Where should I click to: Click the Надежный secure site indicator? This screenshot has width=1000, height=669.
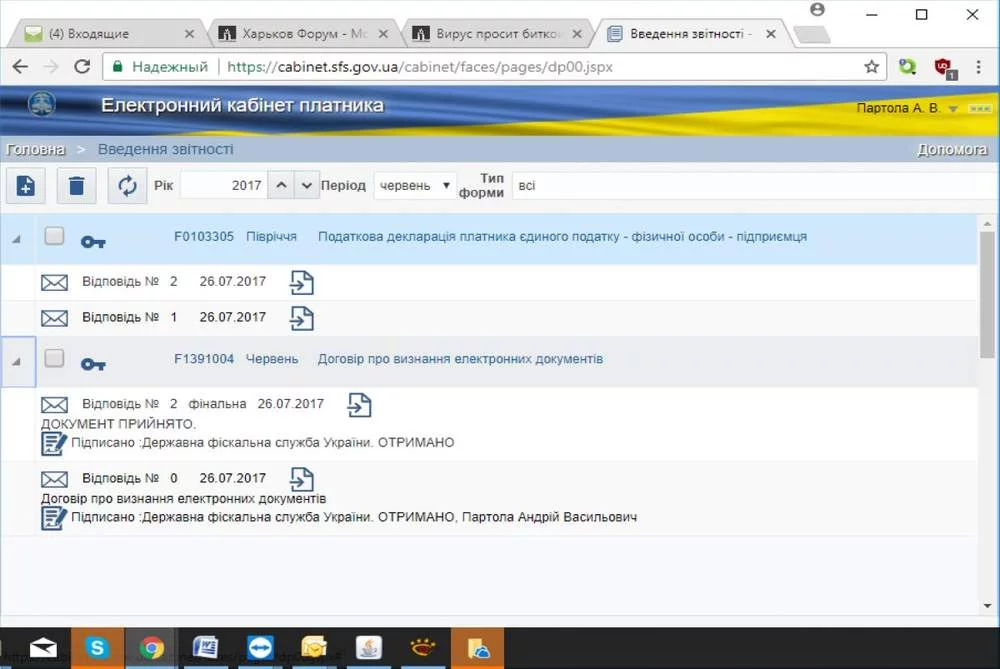tap(160, 67)
